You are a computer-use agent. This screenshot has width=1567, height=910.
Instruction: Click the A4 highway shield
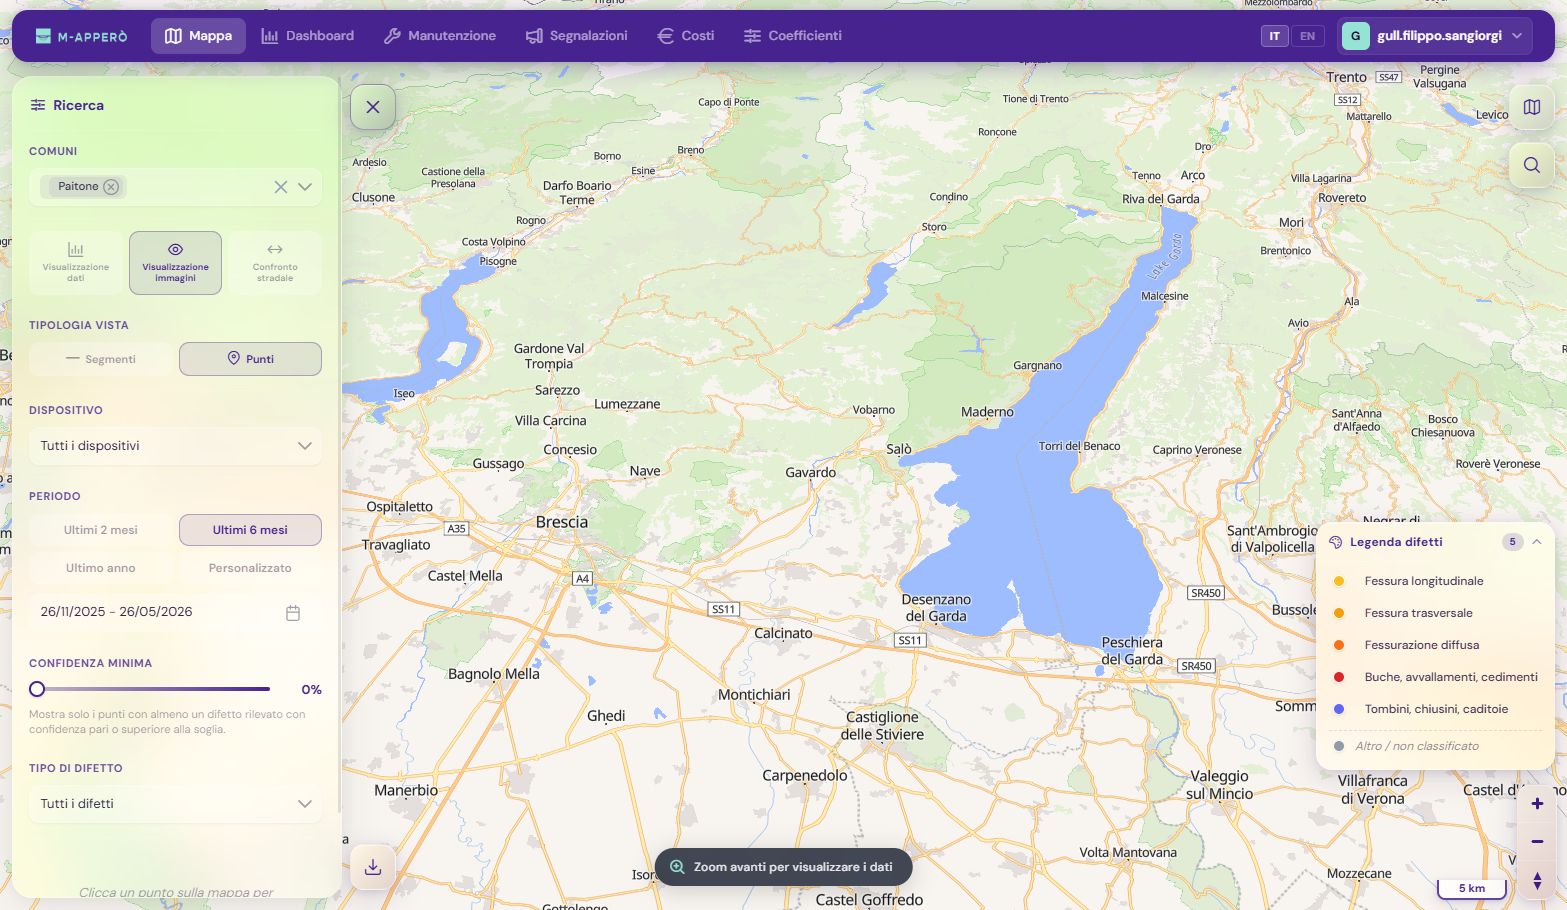582,578
